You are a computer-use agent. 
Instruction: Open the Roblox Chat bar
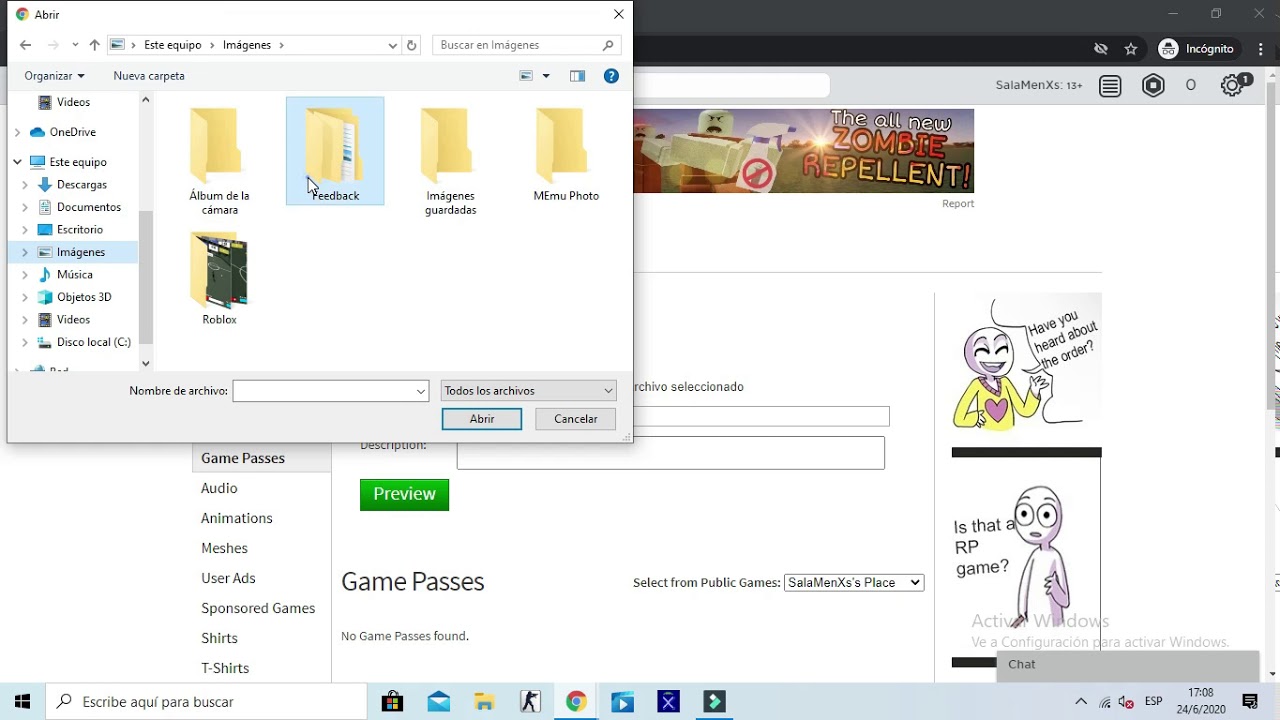point(1127,665)
